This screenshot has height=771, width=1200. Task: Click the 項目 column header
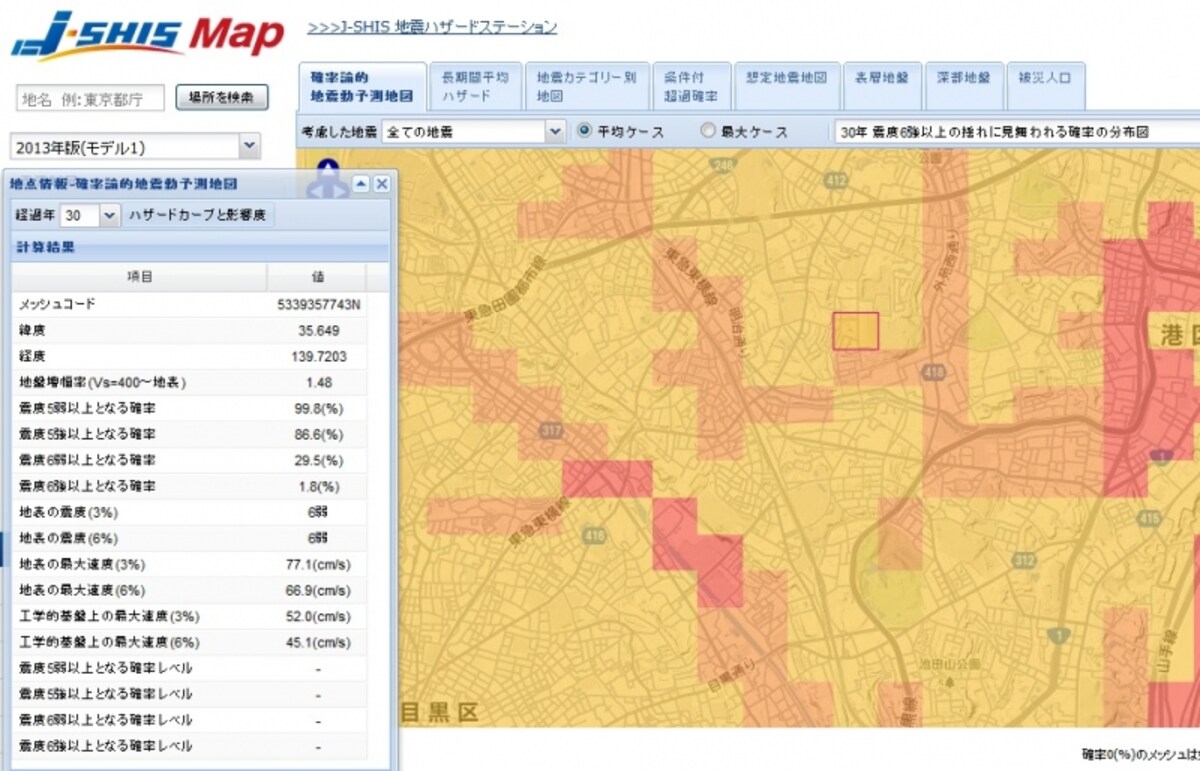pyautogui.click(x=139, y=277)
